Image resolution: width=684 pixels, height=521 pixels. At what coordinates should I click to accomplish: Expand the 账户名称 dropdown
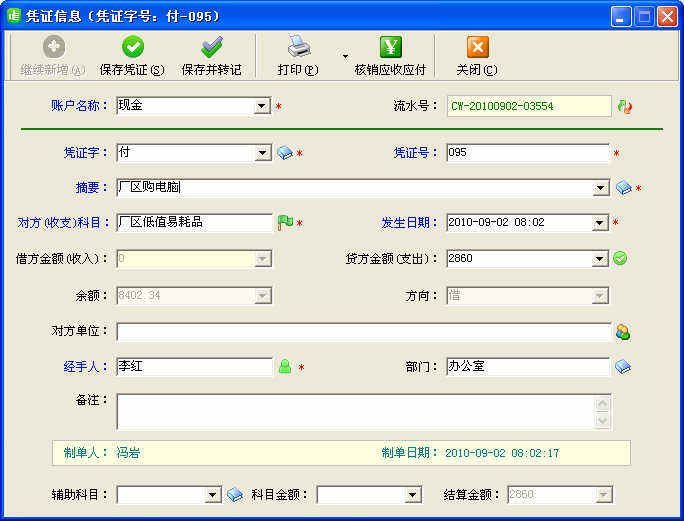pyautogui.click(x=262, y=106)
